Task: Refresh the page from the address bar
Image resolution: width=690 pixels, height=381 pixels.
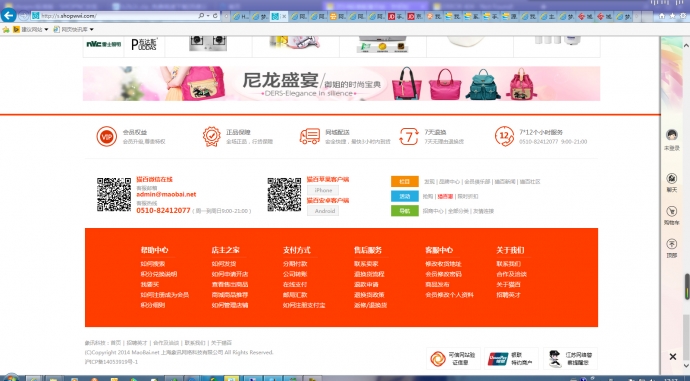Action: pyautogui.click(x=216, y=16)
